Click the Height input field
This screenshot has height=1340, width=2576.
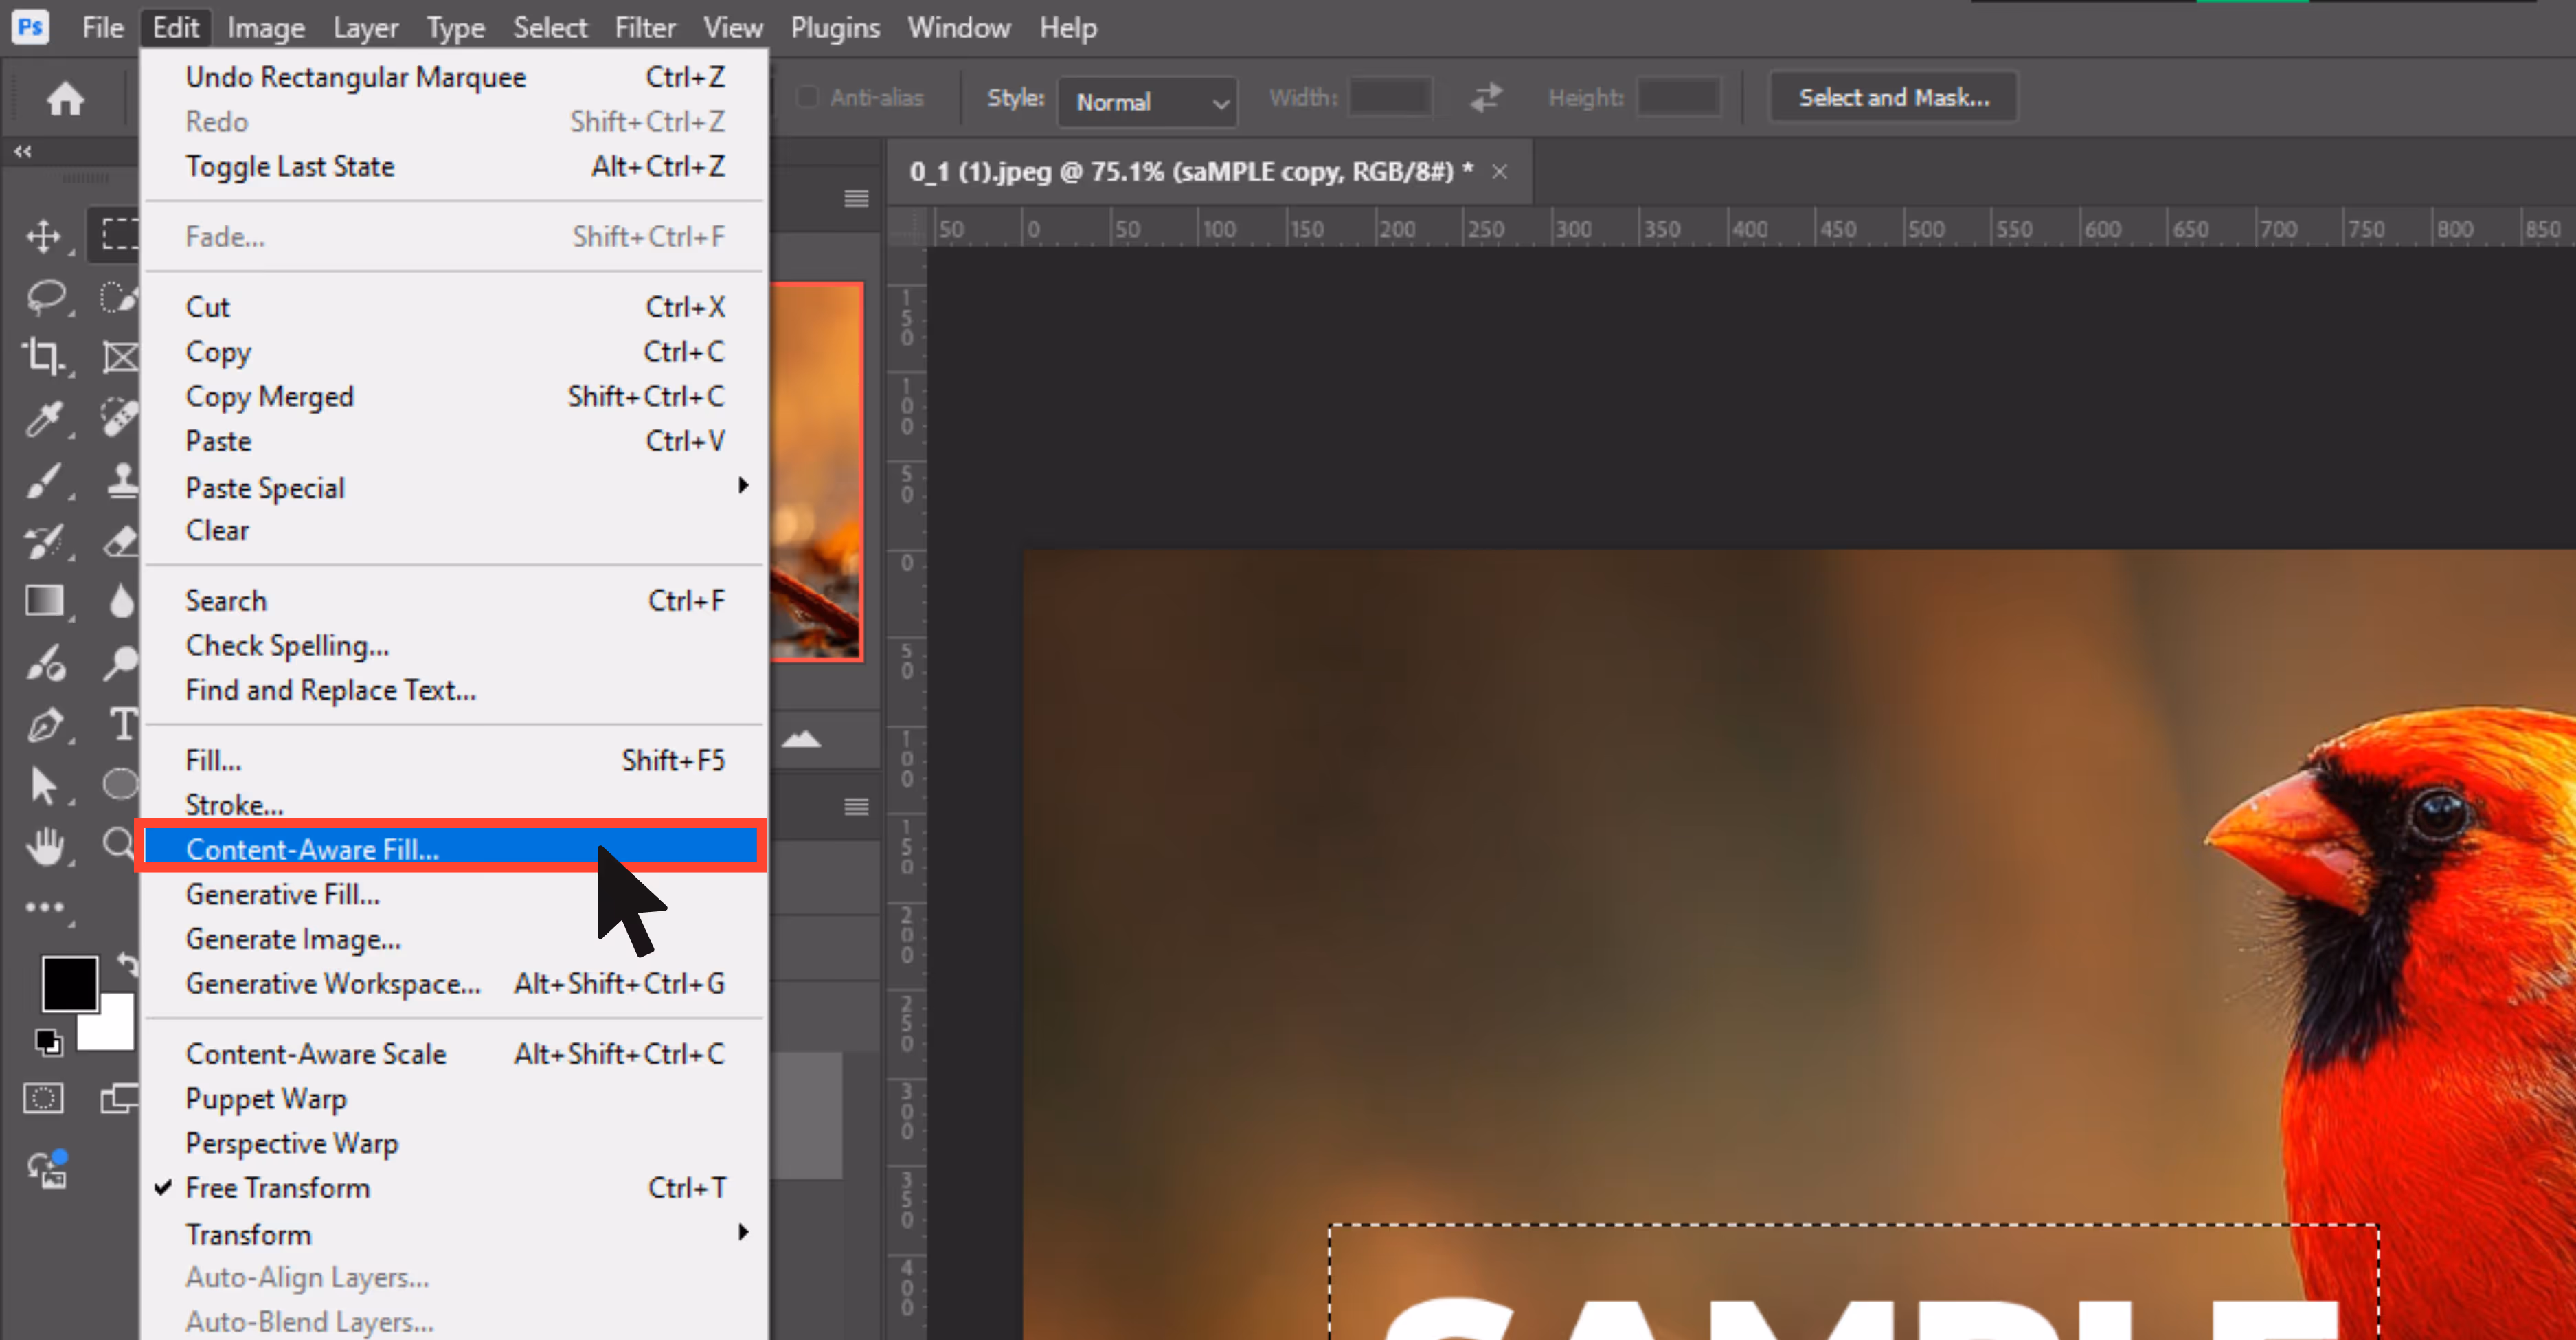(1679, 97)
